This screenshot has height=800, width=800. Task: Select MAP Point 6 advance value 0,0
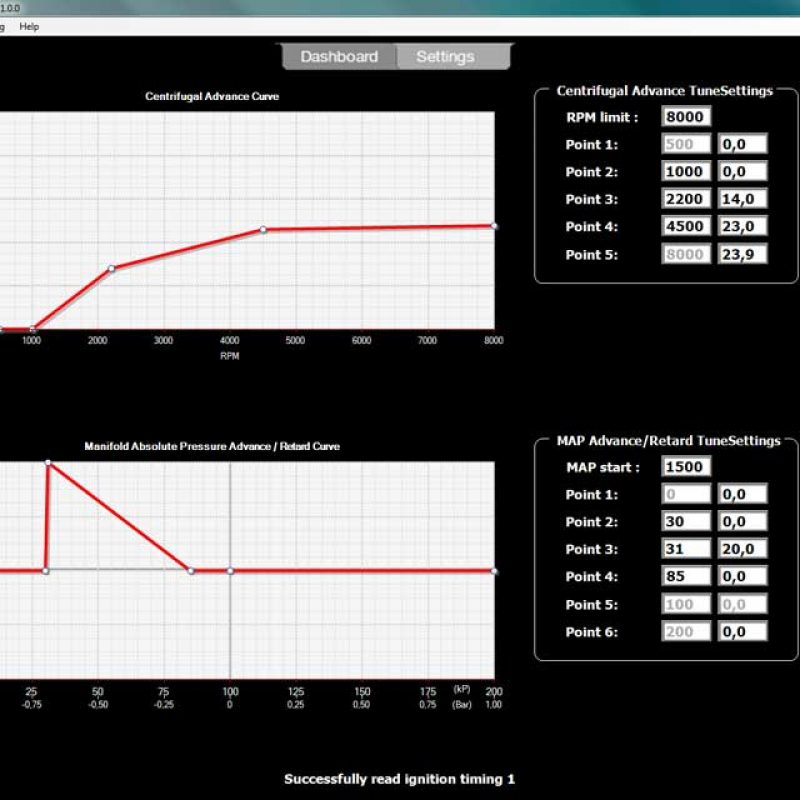coord(742,632)
